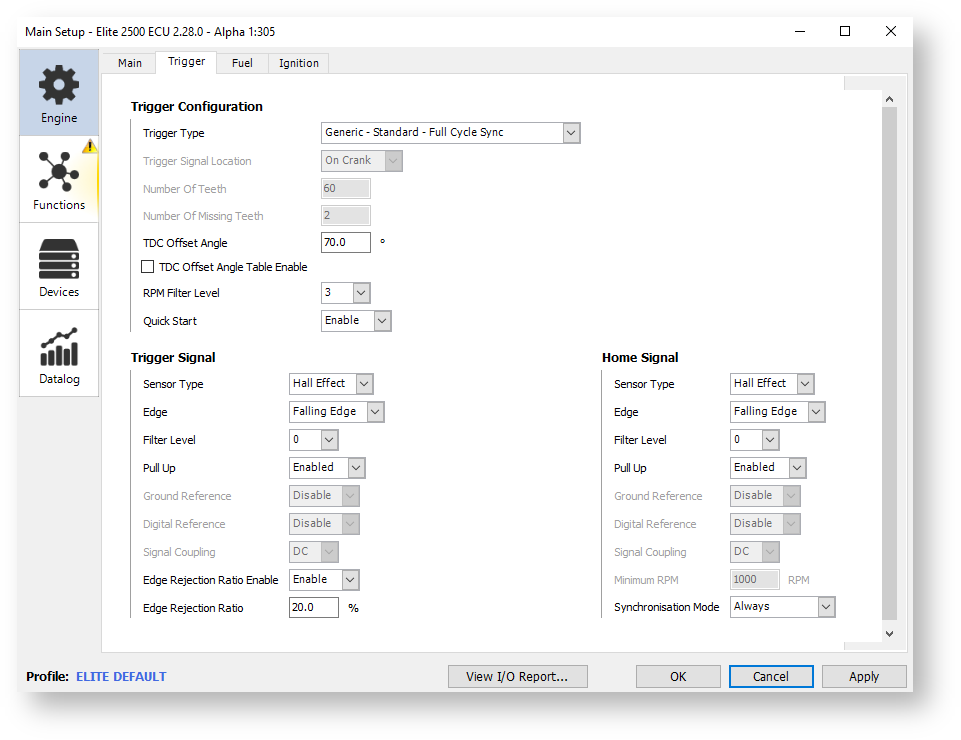Minimize the Main Setup window
The width and height of the screenshot is (961, 740).
pyautogui.click(x=800, y=31)
